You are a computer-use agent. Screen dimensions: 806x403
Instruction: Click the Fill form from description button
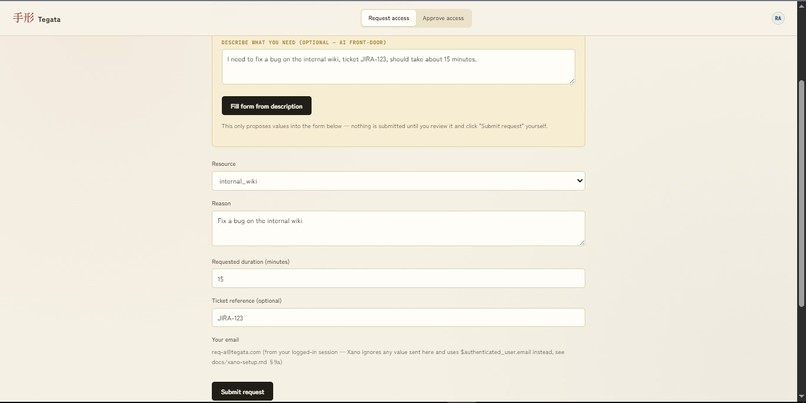click(x=266, y=106)
